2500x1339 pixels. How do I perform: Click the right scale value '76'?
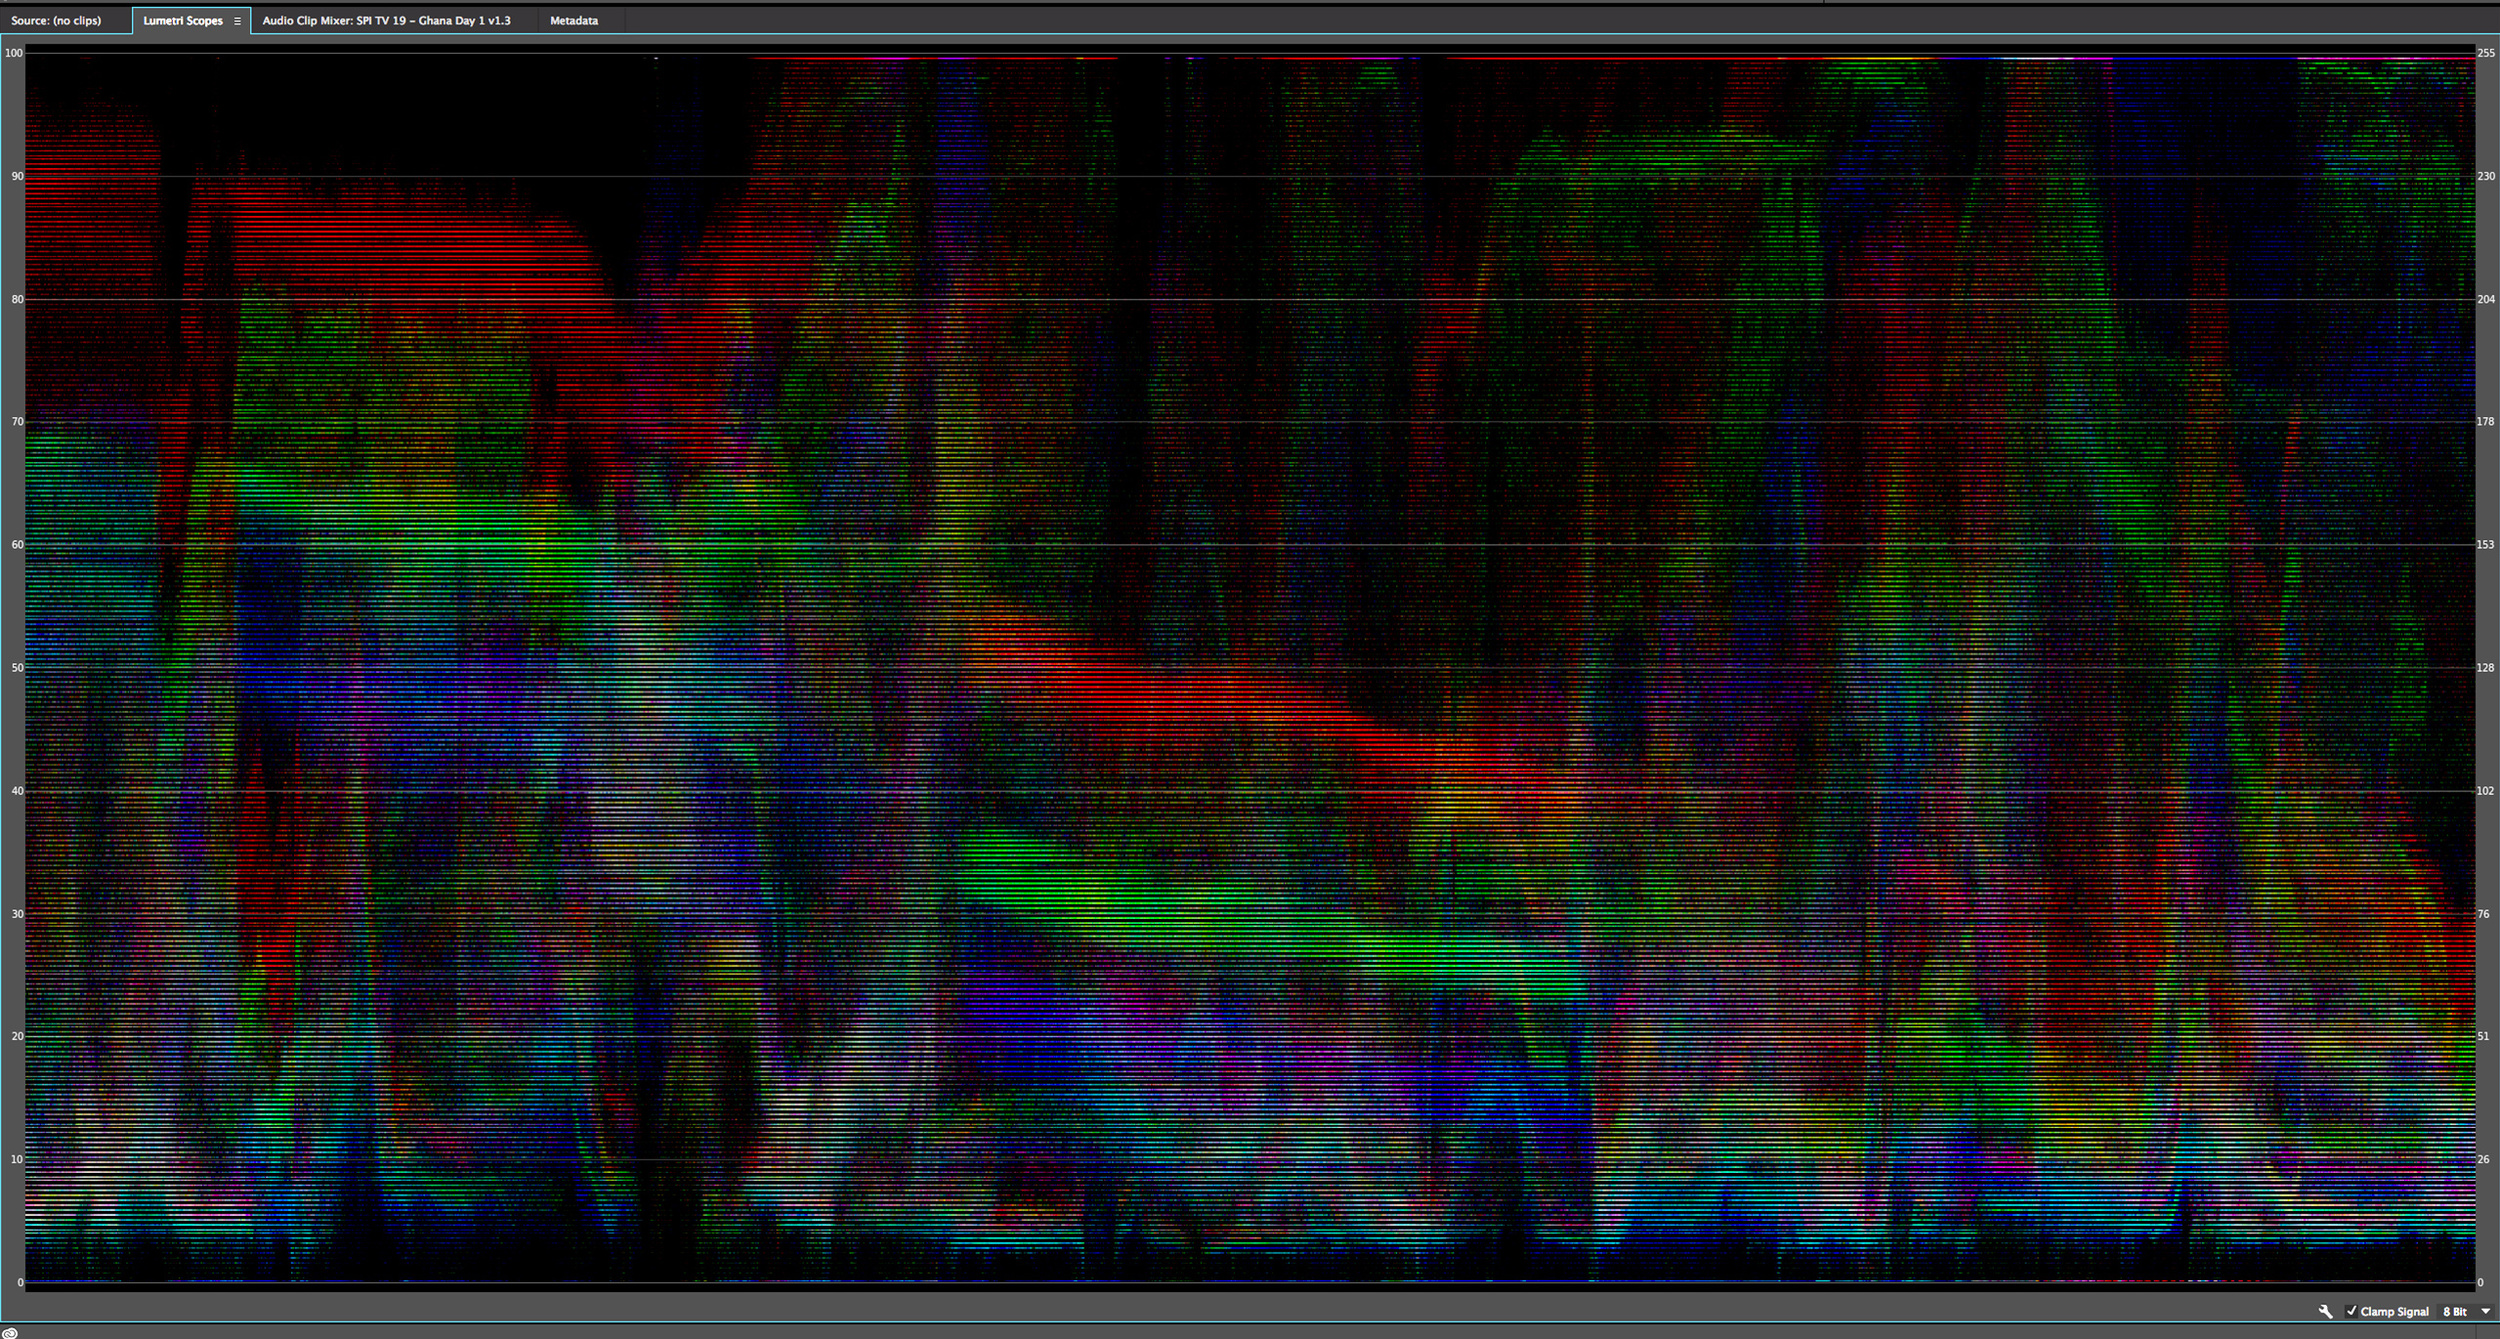2483,914
